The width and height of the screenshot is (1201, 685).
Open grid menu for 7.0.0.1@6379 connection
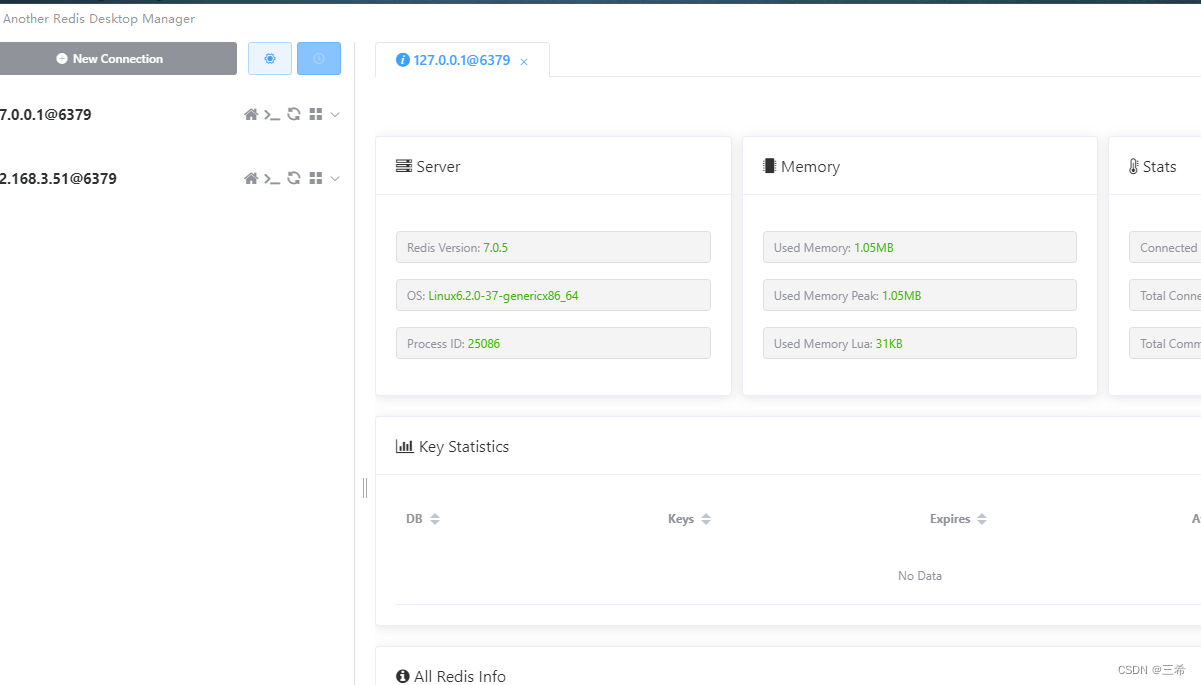(316, 115)
